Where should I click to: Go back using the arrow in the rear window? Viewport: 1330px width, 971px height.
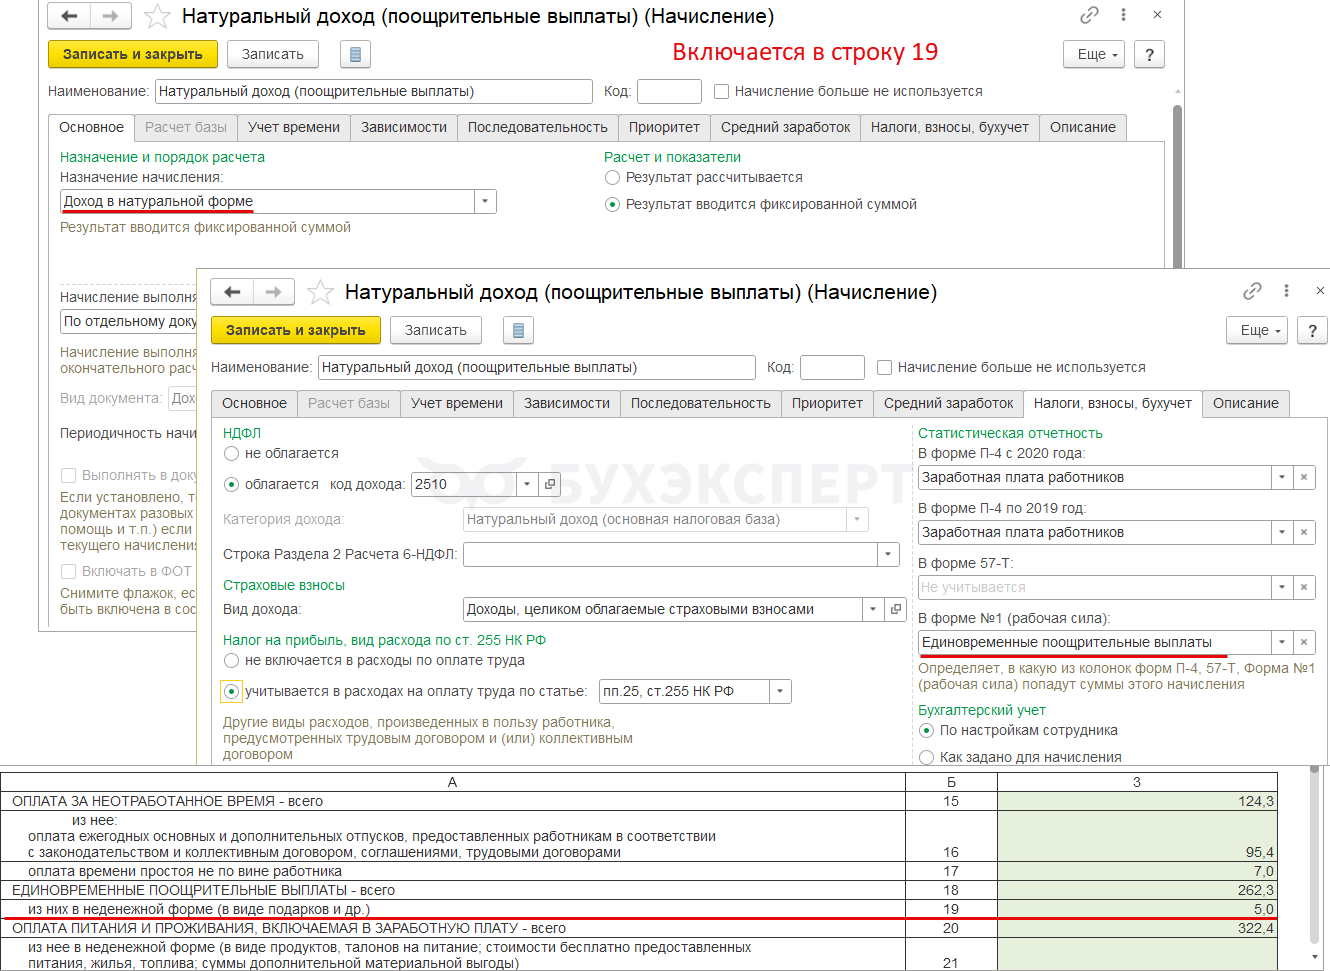pyautogui.click(x=69, y=16)
